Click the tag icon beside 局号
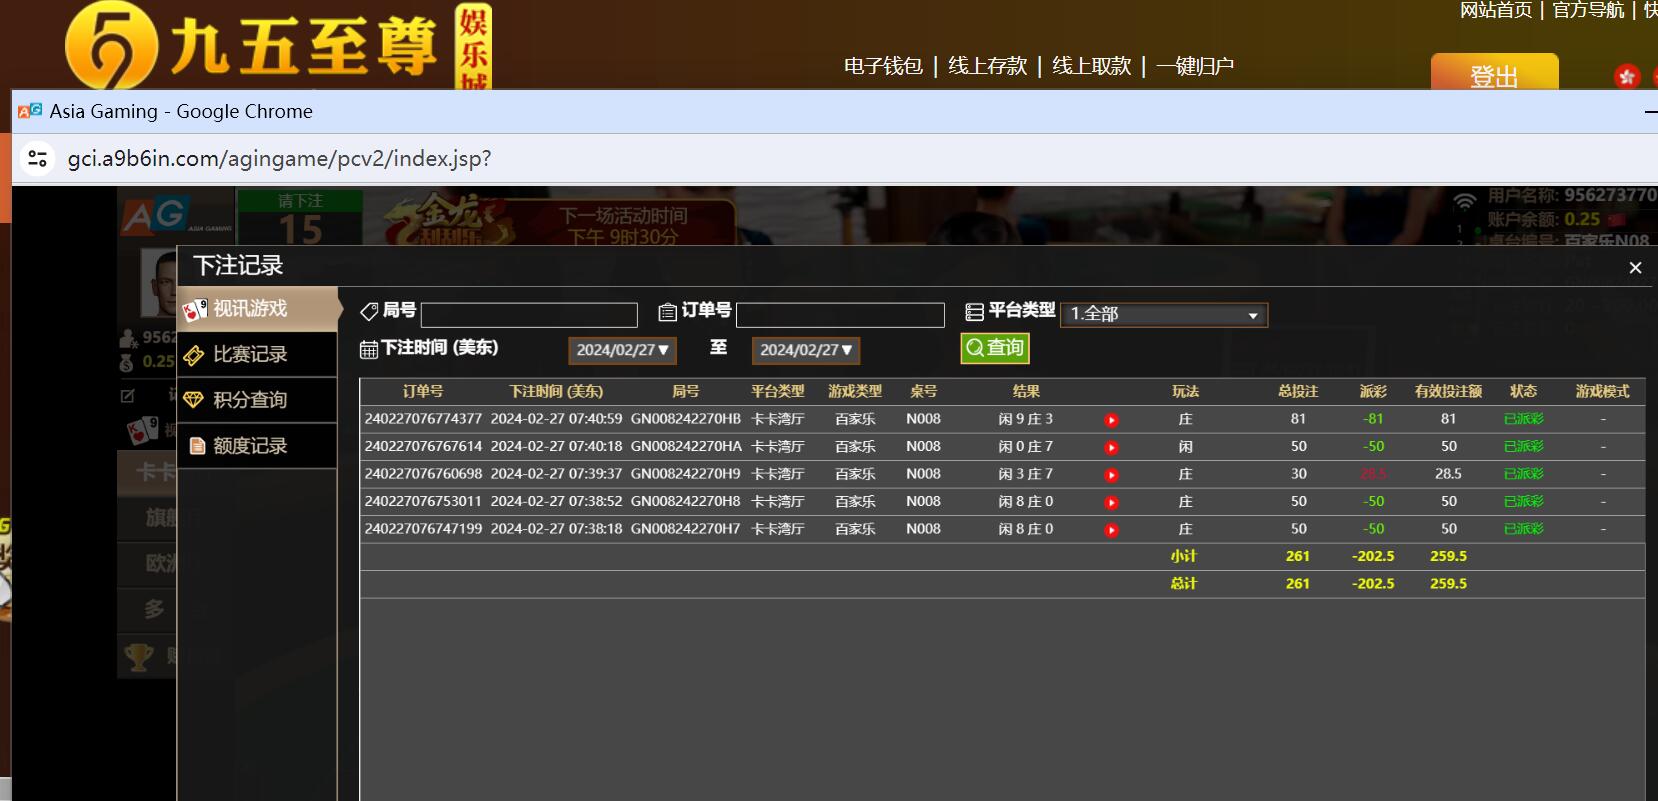The width and height of the screenshot is (1658, 801). [369, 311]
